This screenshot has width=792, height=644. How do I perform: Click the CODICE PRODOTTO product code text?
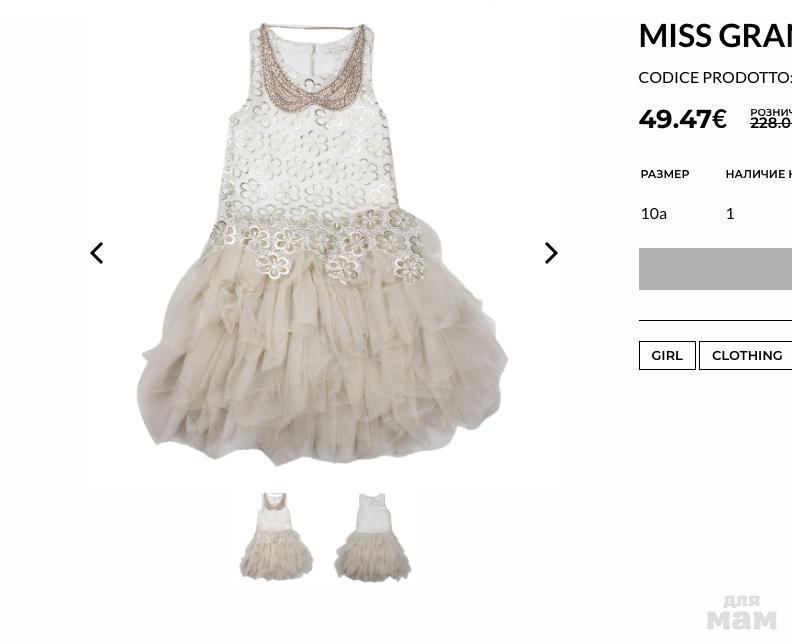(714, 77)
